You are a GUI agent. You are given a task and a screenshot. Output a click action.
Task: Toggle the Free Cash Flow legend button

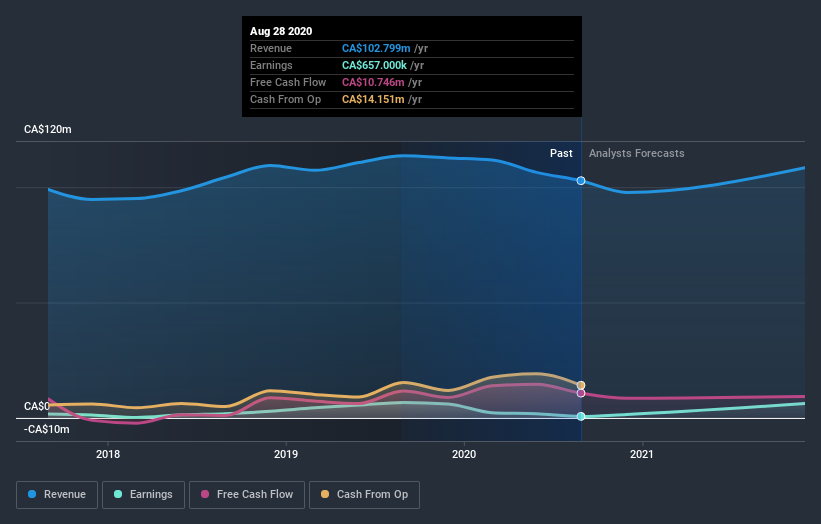coord(247,495)
